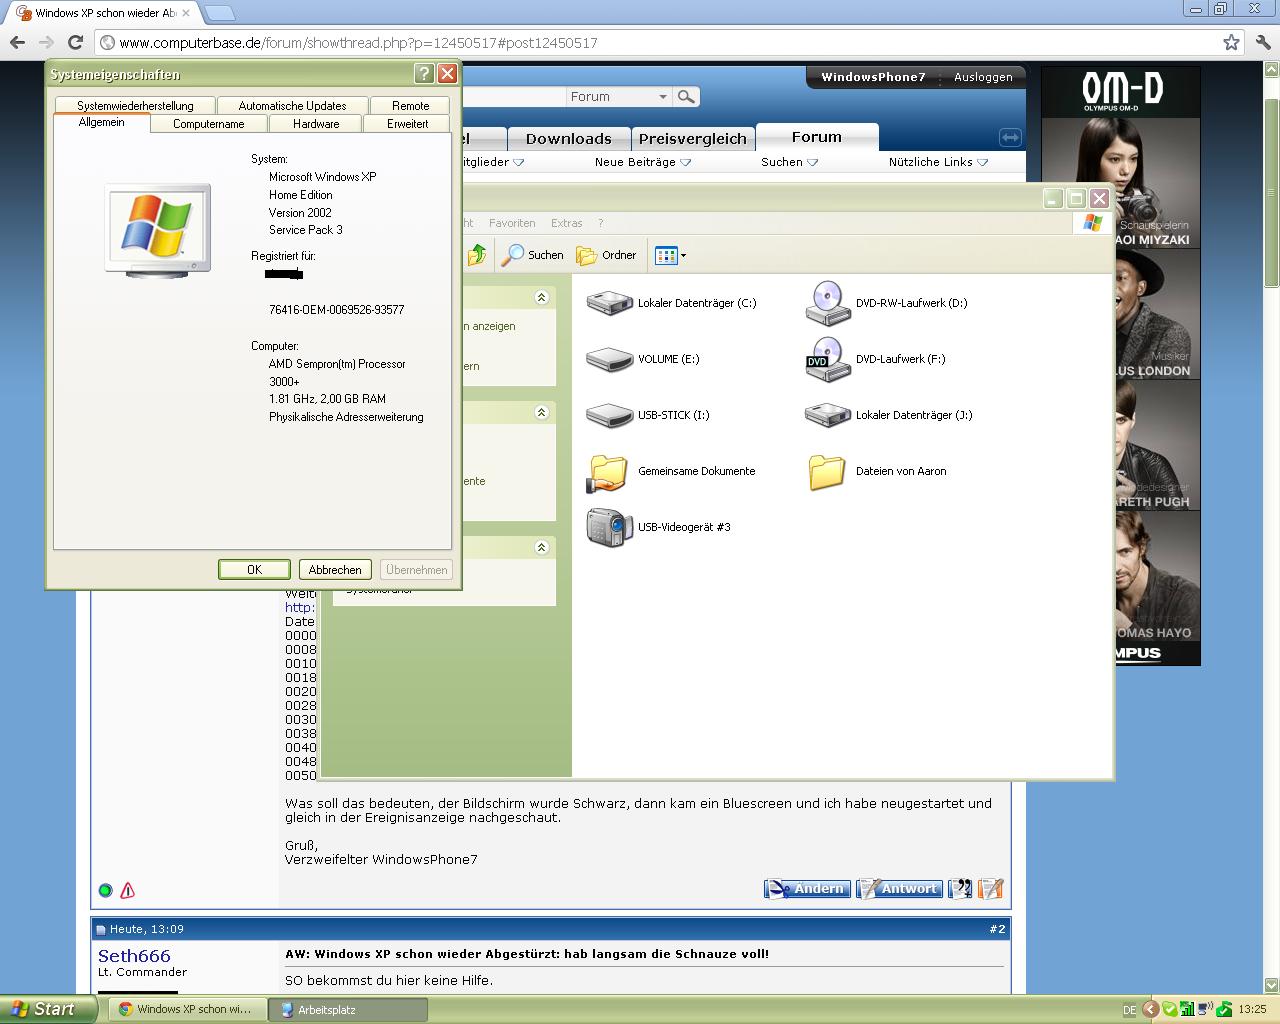Image resolution: width=1280 pixels, height=1024 pixels.
Task: Select USB-STICK (I:) drive icon
Action: (609, 415)
